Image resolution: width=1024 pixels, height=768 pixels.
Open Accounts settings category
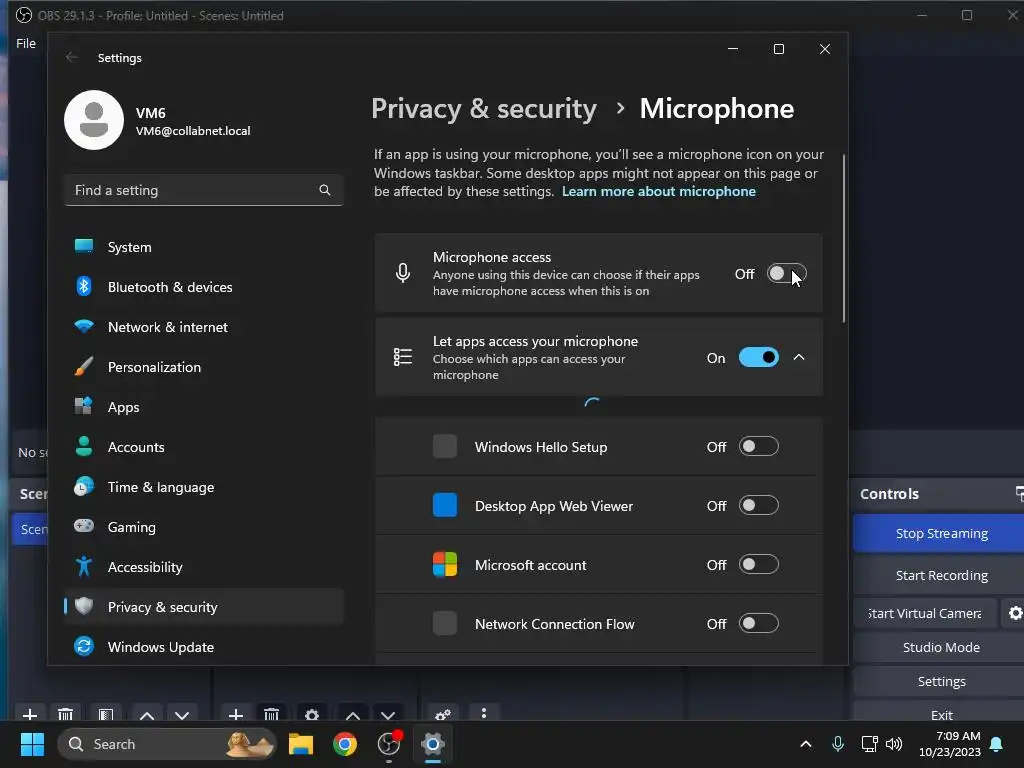[x=203, y=447]
